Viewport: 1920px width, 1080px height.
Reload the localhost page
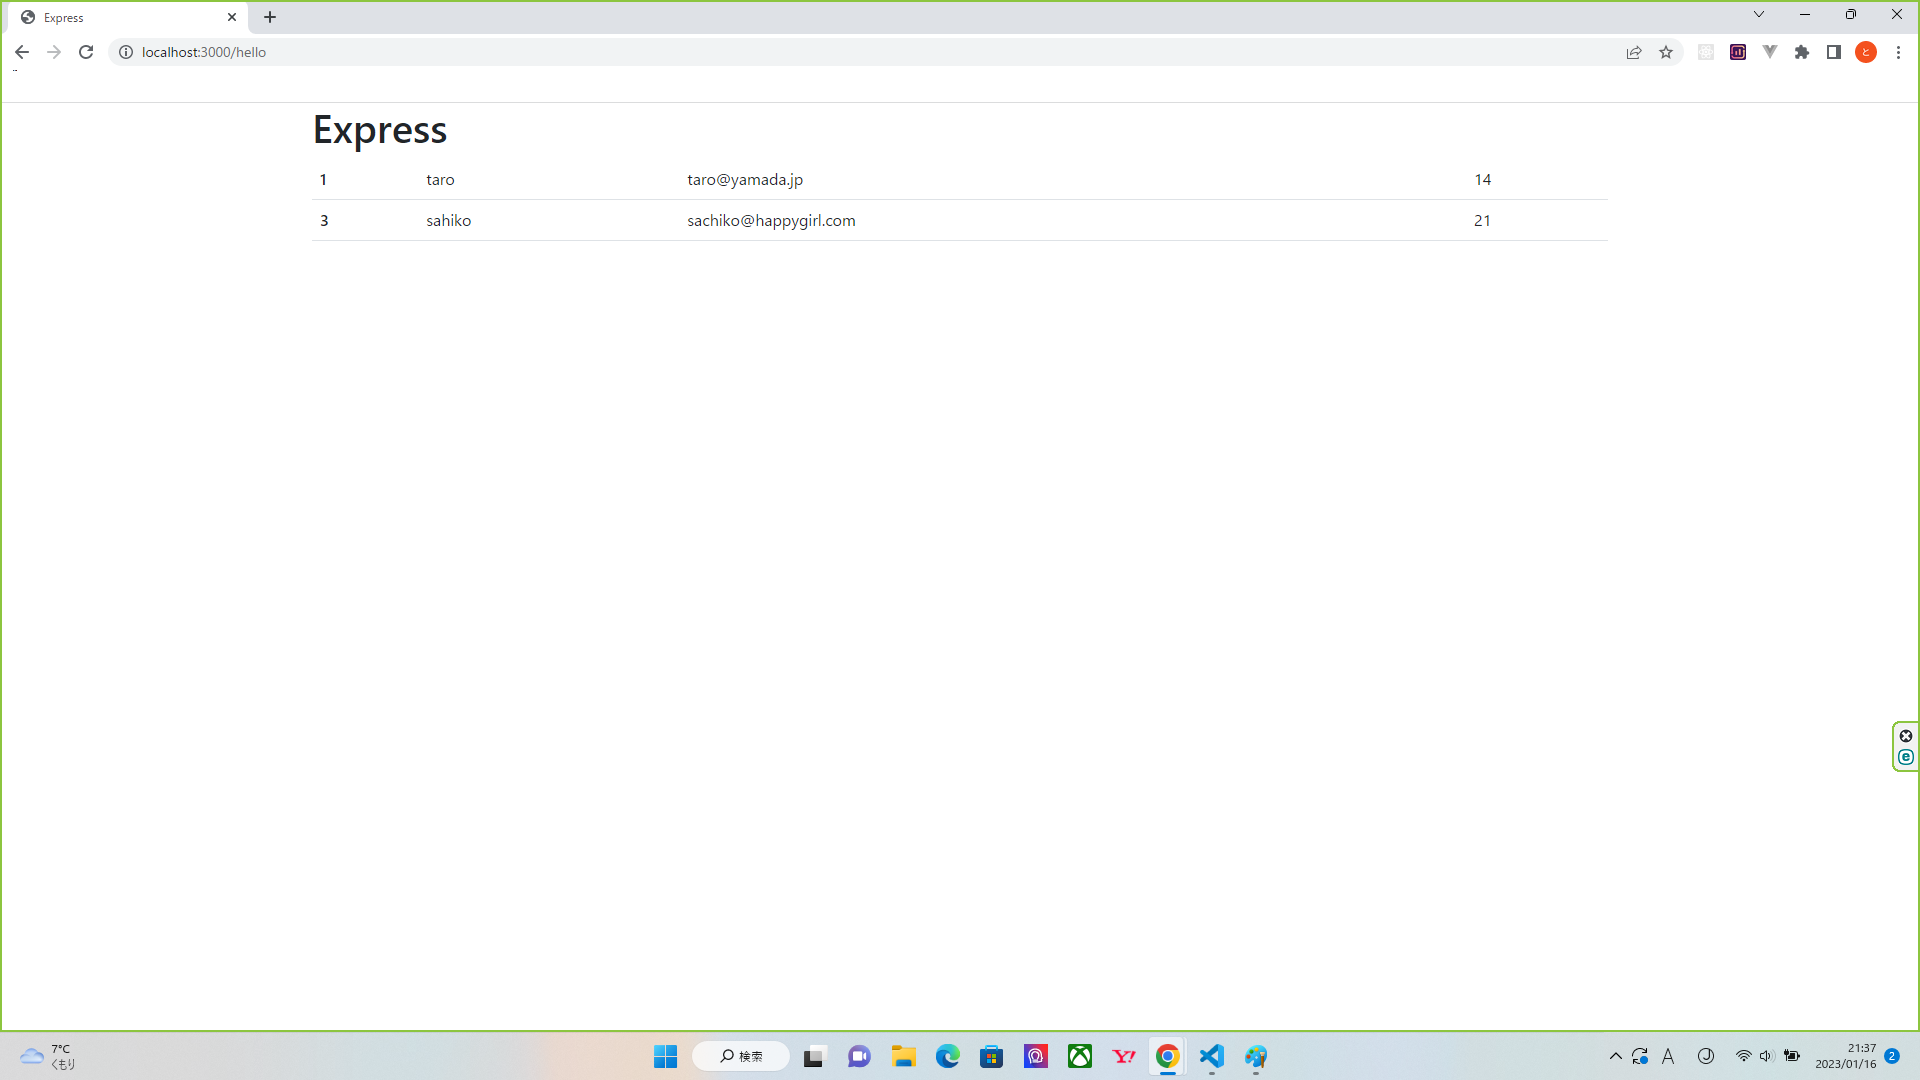pyautogui.click(x=86, y=52)
